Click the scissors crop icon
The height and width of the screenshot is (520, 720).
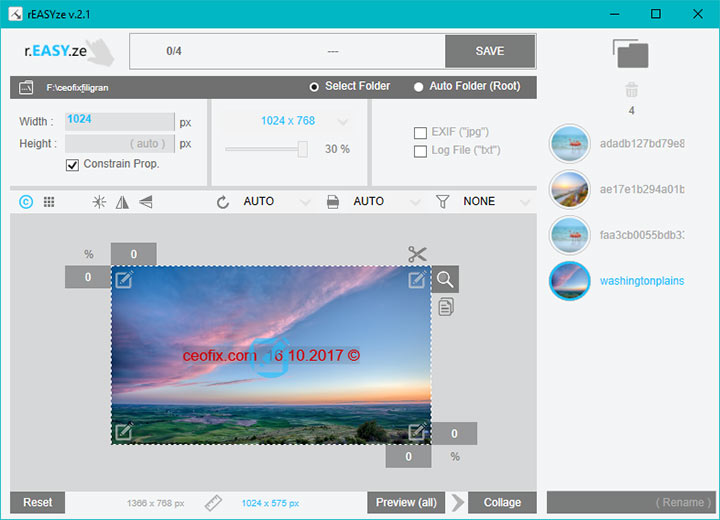(x=417, y=254)
